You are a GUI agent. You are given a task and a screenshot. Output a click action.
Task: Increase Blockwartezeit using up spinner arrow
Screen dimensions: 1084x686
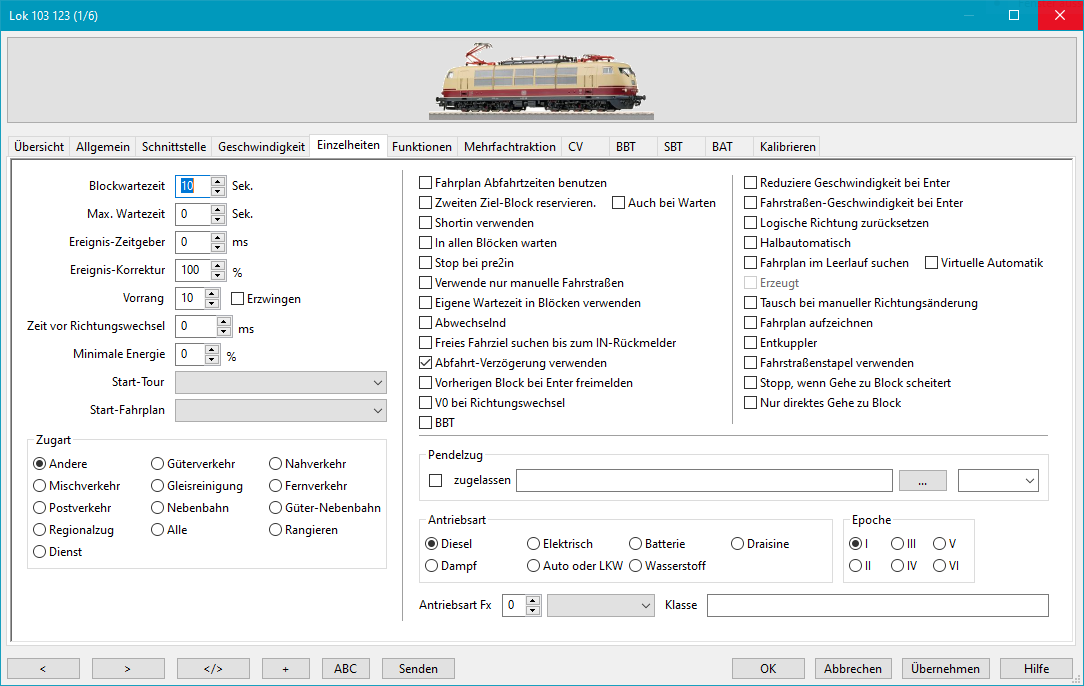click(x=217, y=181)
